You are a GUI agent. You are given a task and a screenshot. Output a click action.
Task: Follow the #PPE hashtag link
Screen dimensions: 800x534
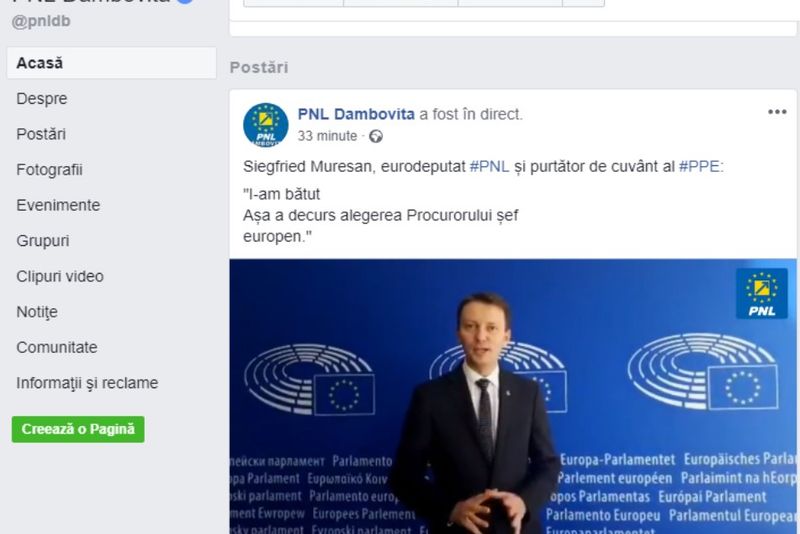click(699, 166)
